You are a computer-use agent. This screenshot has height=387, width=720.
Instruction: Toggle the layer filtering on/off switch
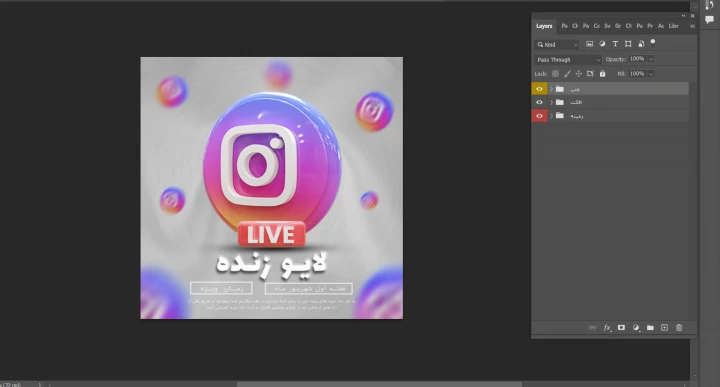coord(652,43)
